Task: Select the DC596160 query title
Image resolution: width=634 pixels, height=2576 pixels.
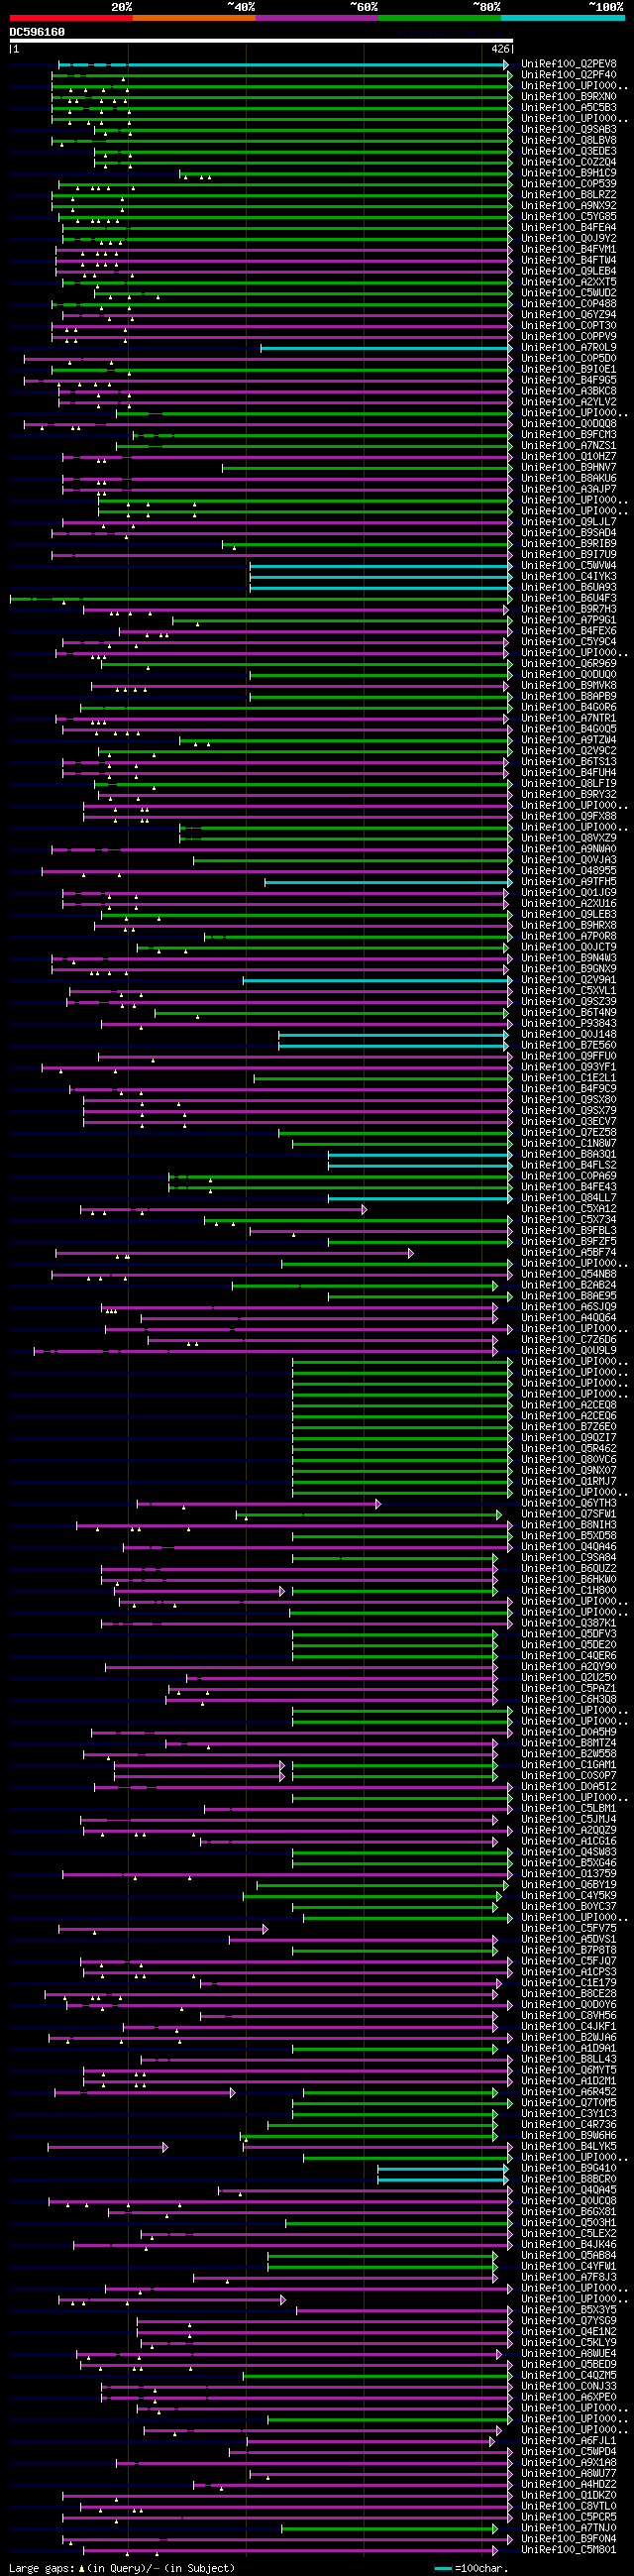Action: [37, 32]
